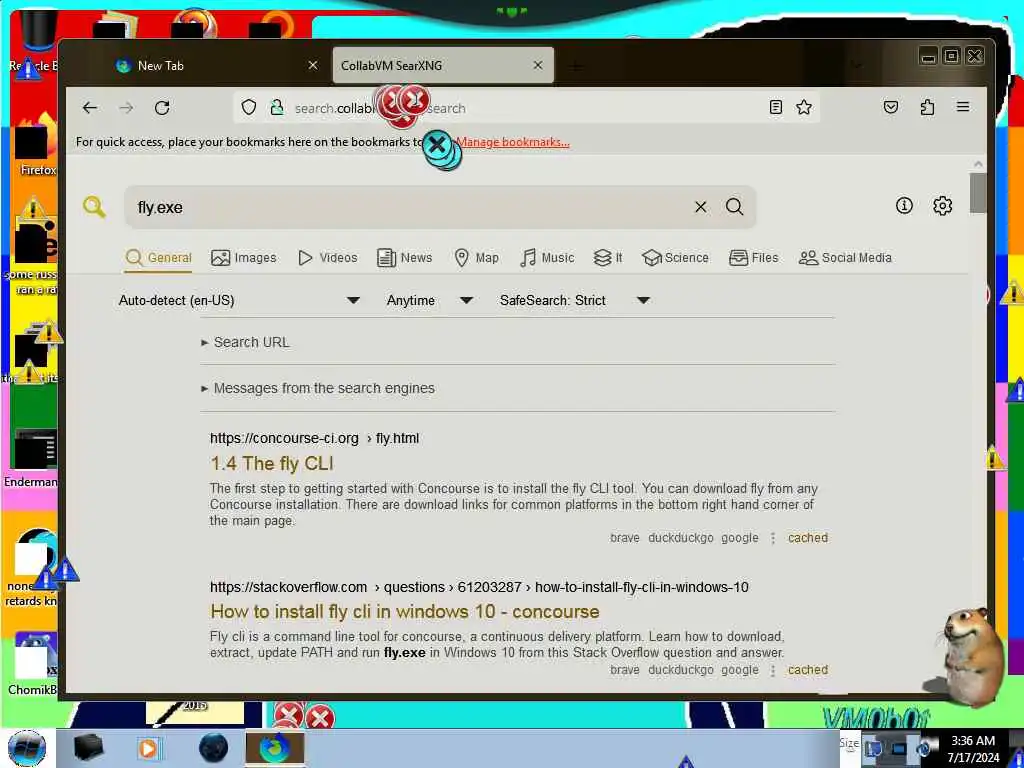Click the taskbar clock showing 3:36 AM
Image resolution: width=1024 pixels, height=768 pixels.
click(x=973, y=749)
